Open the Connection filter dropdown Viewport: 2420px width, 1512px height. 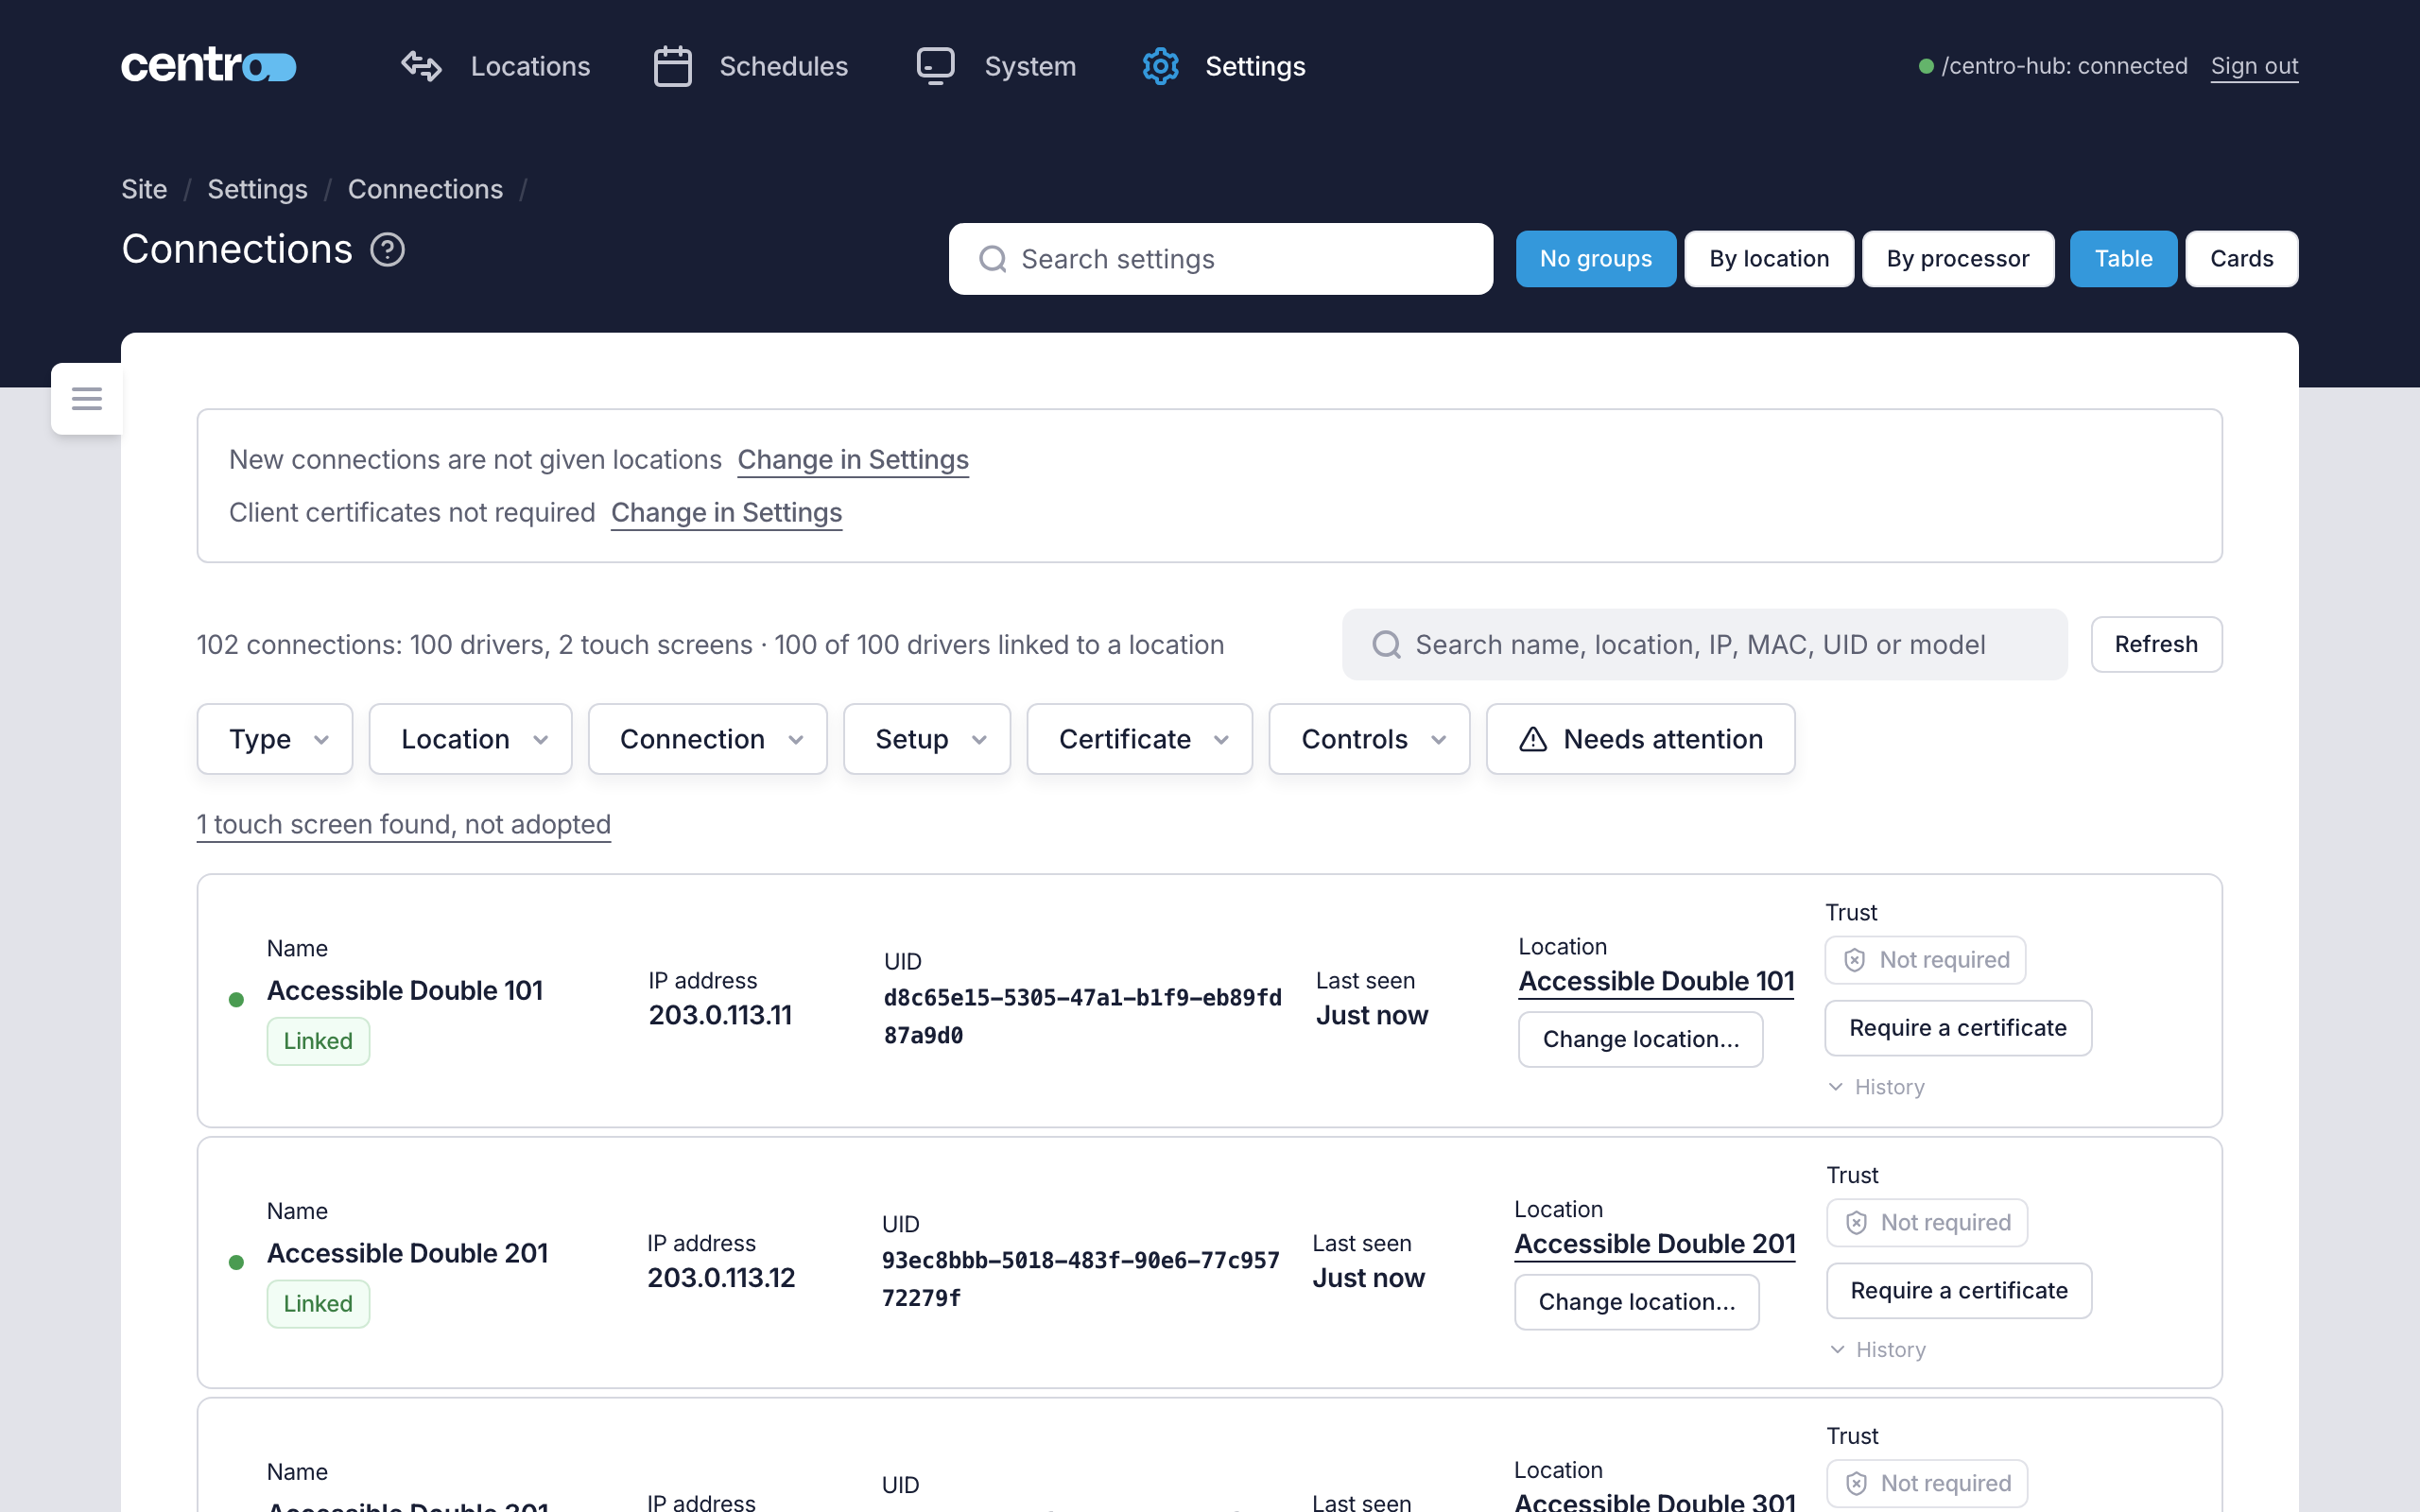coord(707,739)
